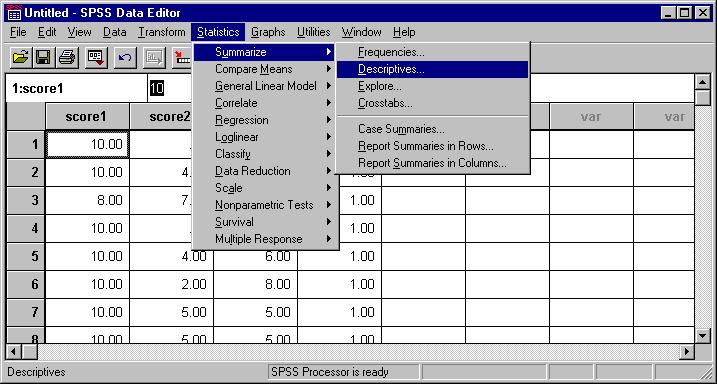Viewport: 717px width, 384px height.
Task: Click the Statistics menu
Action: point(218,32)
